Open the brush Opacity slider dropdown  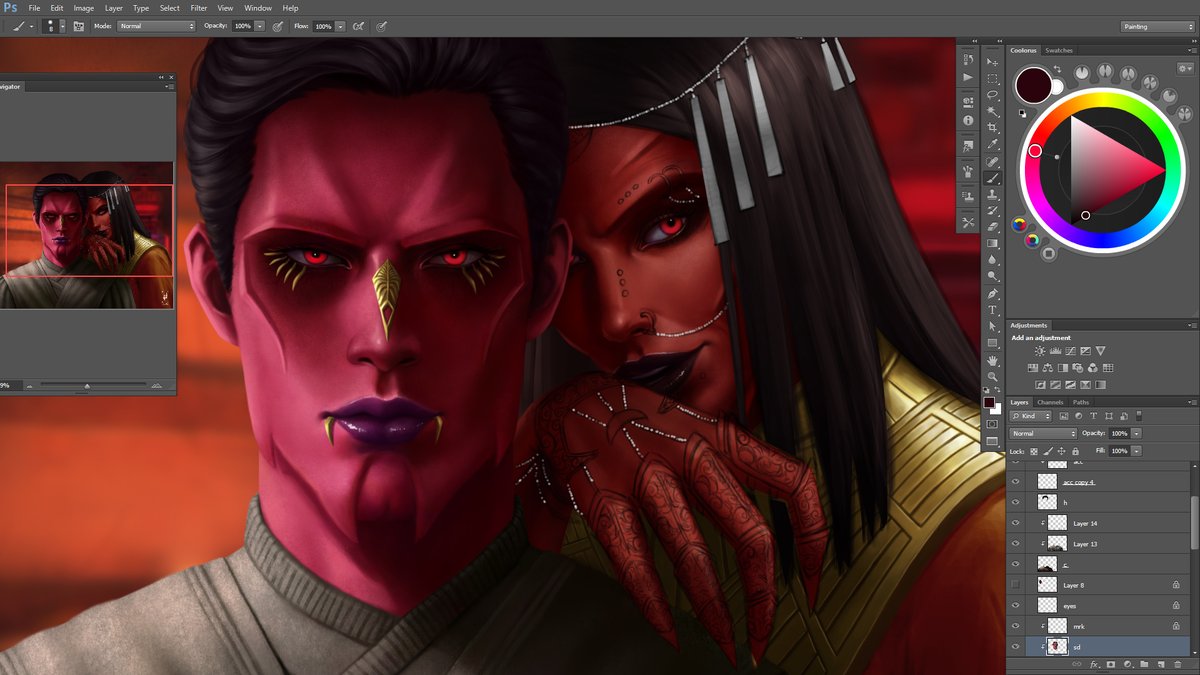tap(260, 26)
